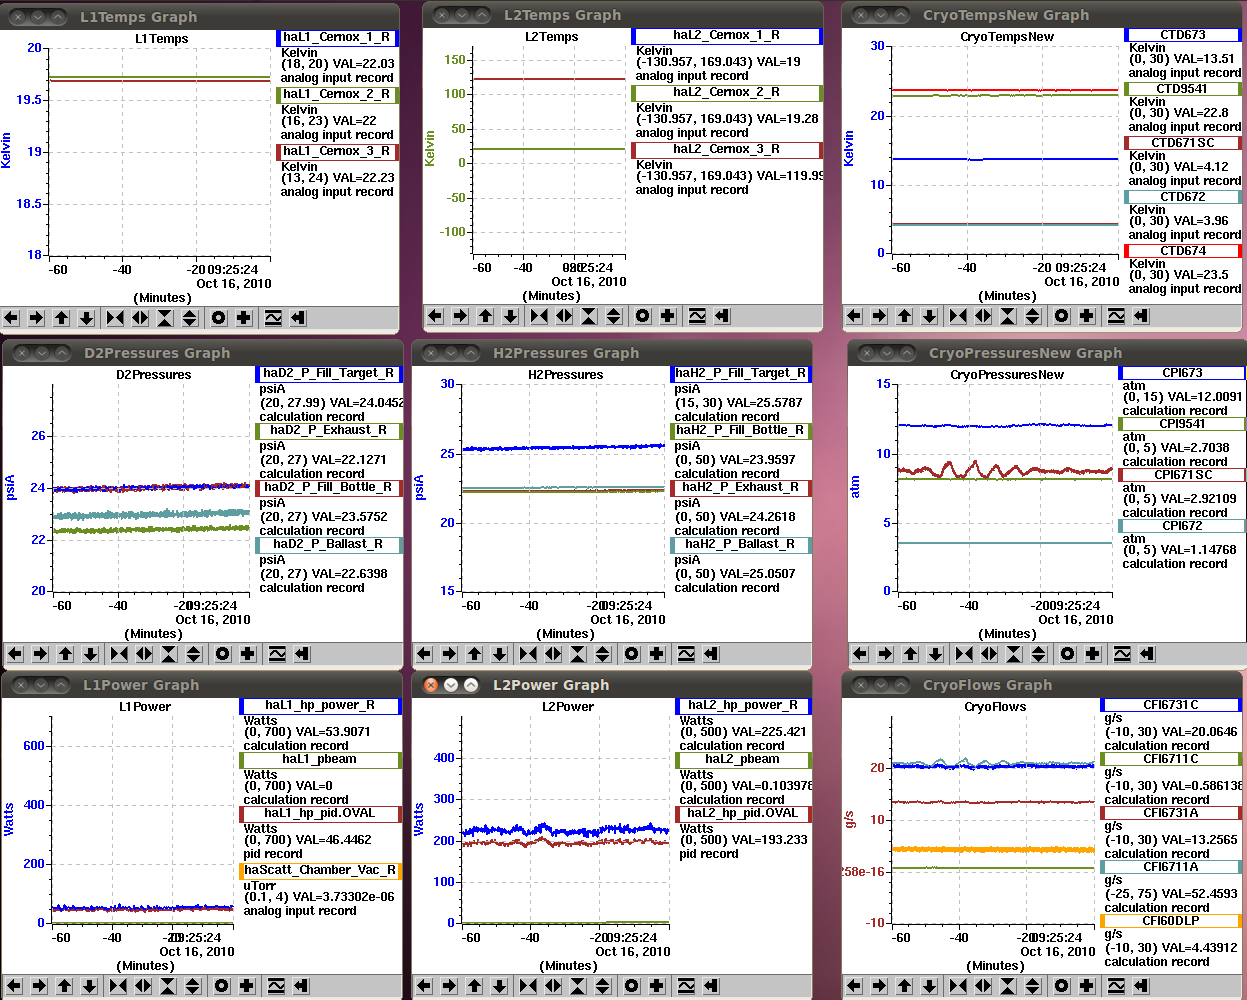Close the L2Power Graph window
The image size is (1247, 1000).
point(431,685)
